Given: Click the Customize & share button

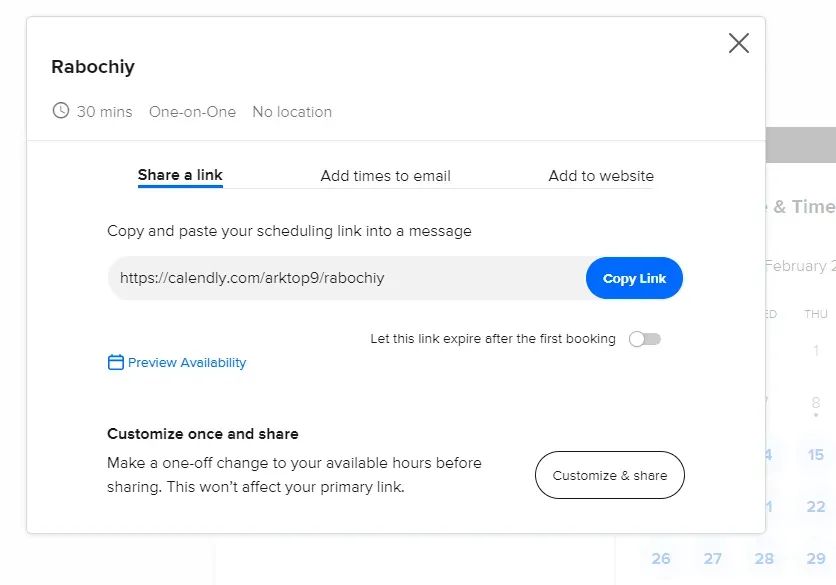Looking at the screenshot, I should point(609,475).
